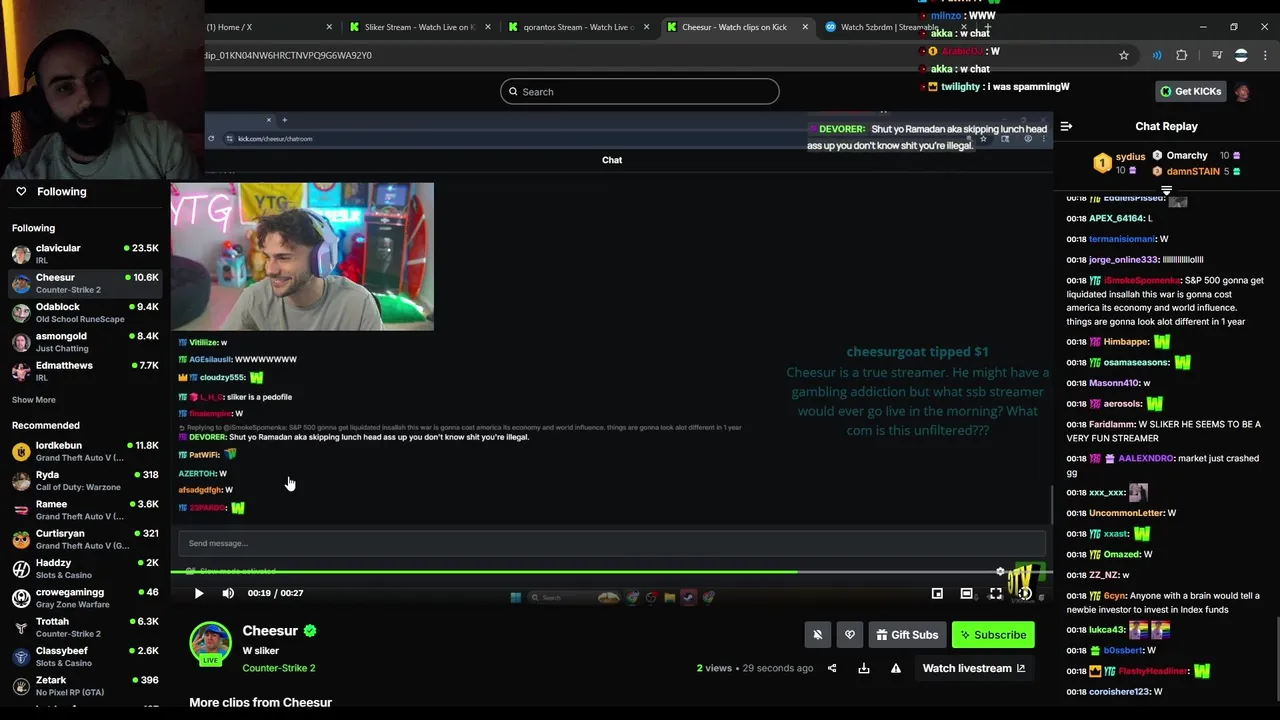Click username AALEXNDRO in Chat Replay
The height and width of the screenshot is (720, 1280).
(x=1146, y=458)
